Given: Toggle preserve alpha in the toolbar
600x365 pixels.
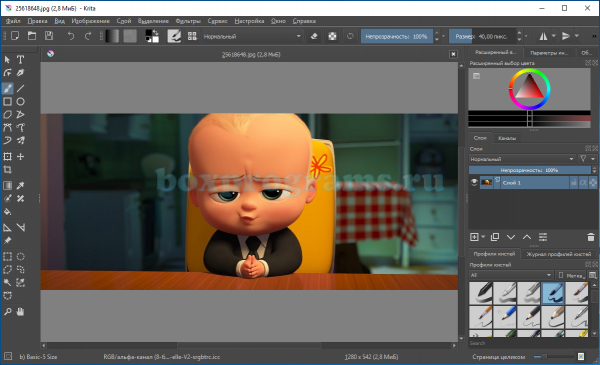Looking at the screenshot, I should [332, 36].
